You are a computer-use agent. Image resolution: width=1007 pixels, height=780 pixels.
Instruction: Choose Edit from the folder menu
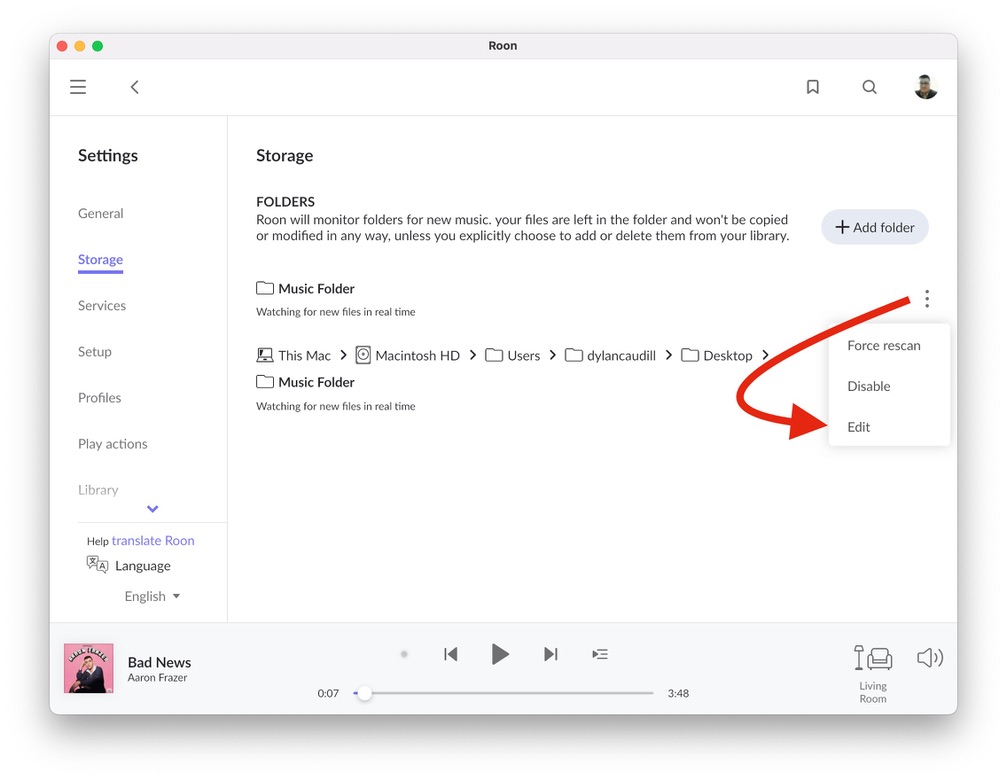pyautogui.click(x=859, y=427)
